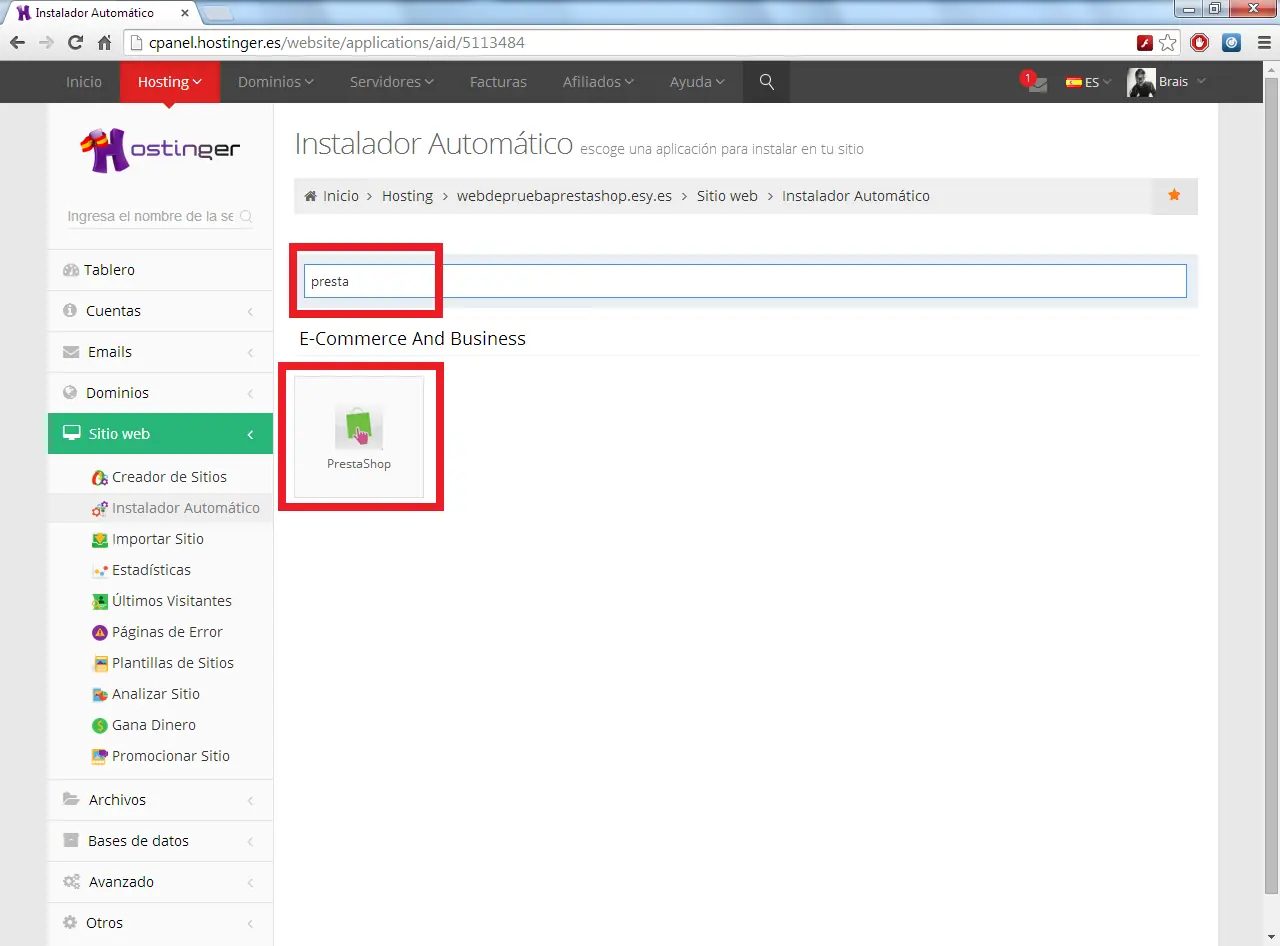This screenshot has width=1280, height=946.
Task: Open the Tablero sidebar item
Action: click(x=160, y=270)
